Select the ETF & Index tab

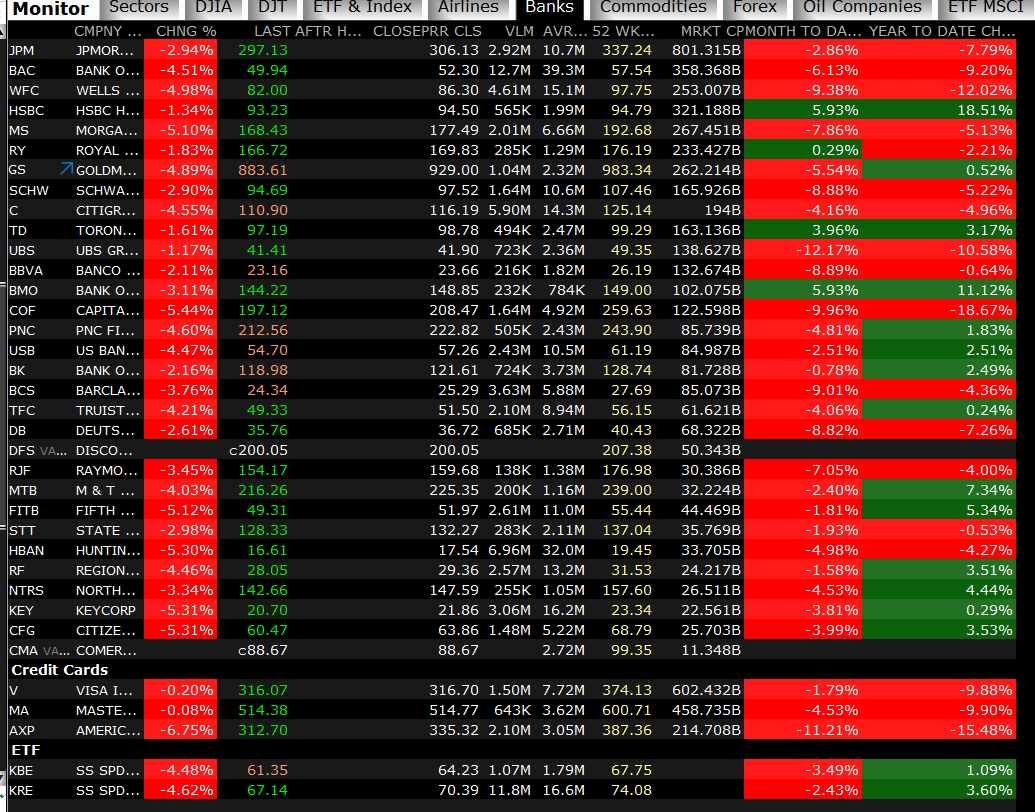[362, 8]
